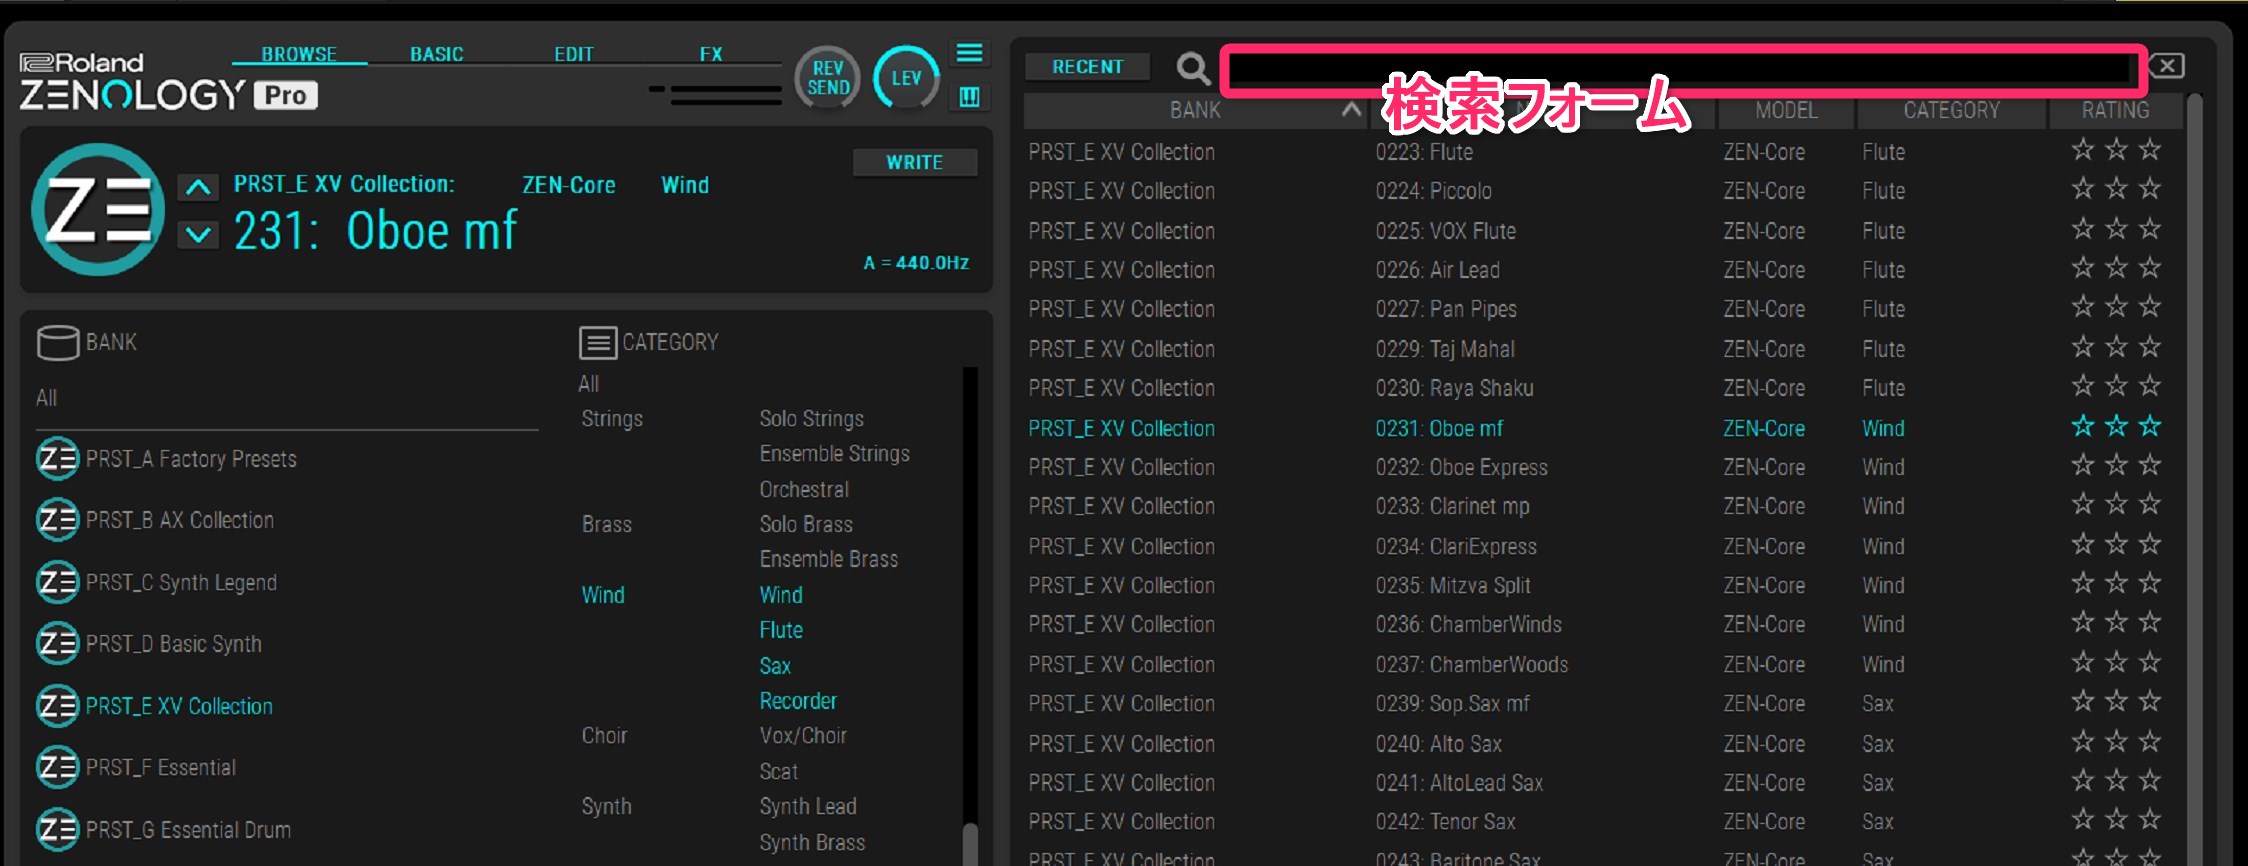Open the hamburger menu icon
This screenshot has width=2248, height=866.
pos(969,53)
